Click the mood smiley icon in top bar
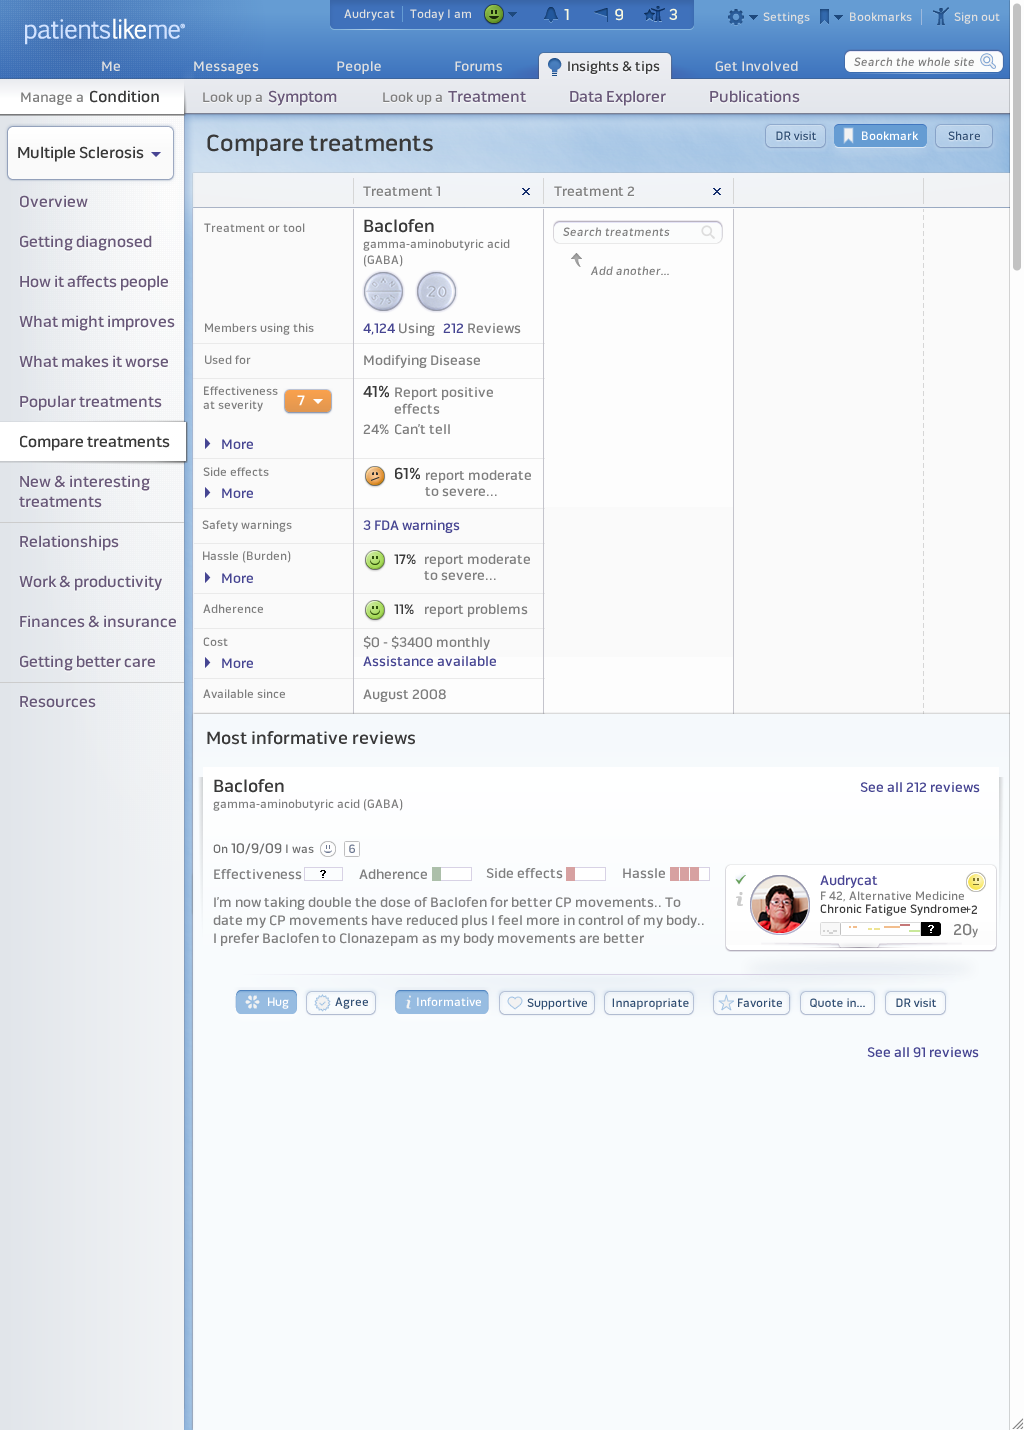Viewport: 1024px width, 1430px height. point(494,14)
